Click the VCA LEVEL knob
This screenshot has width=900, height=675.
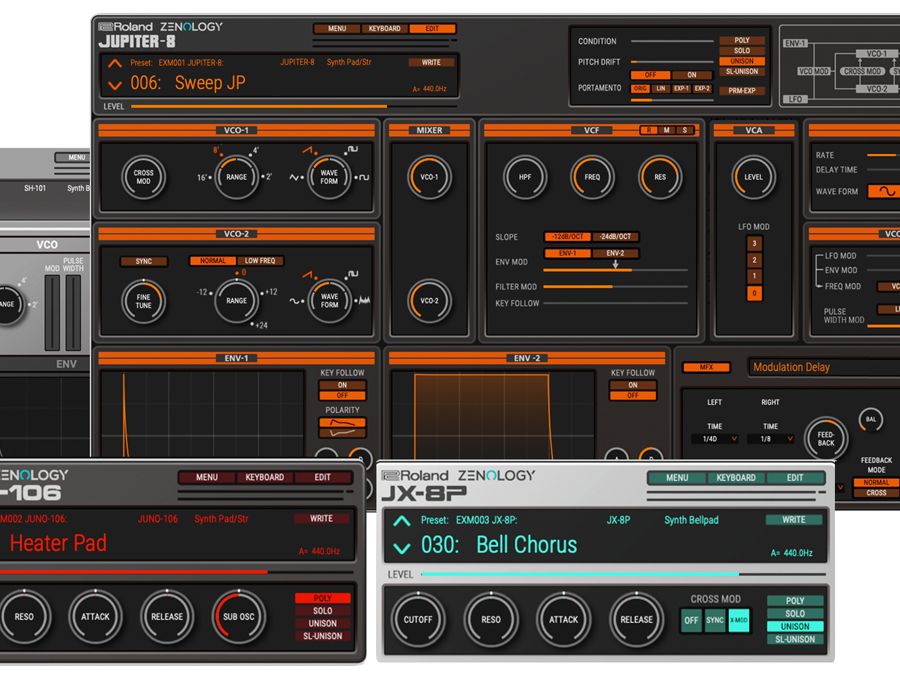click(753, 177)
